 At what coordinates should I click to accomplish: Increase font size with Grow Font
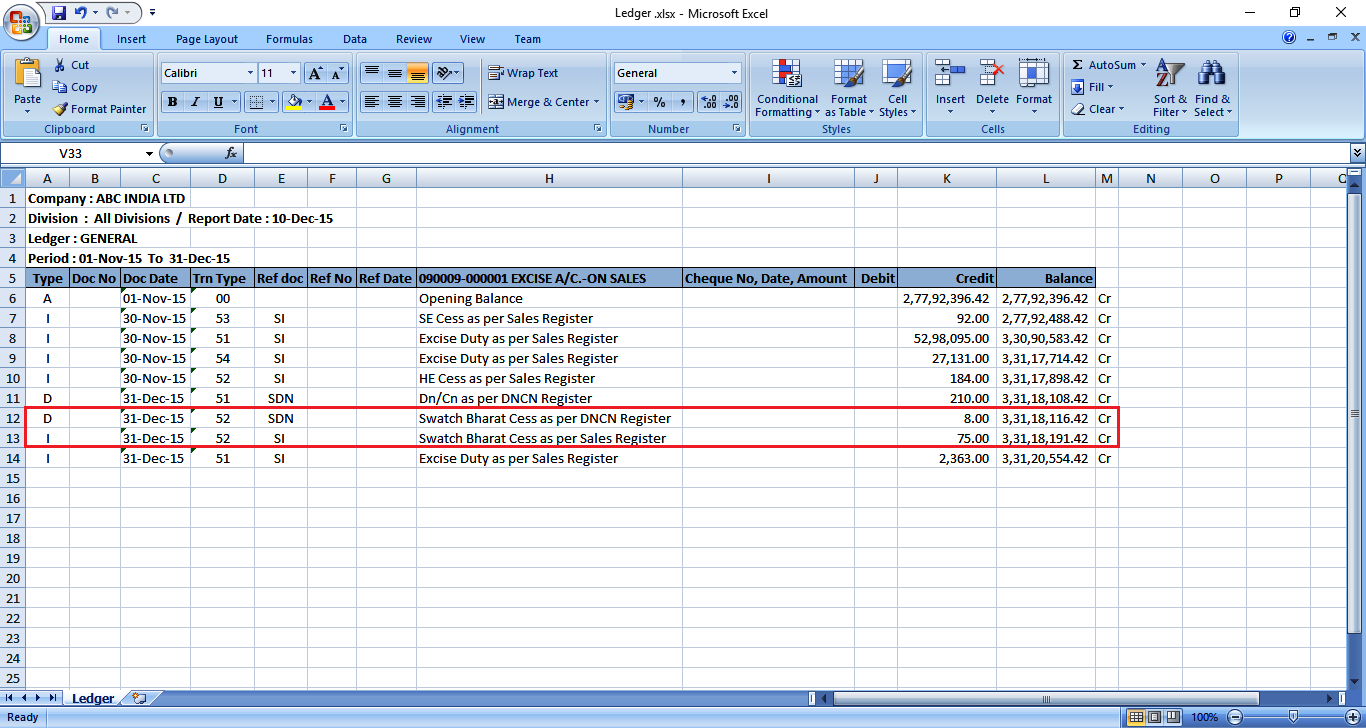click(315, 73)
